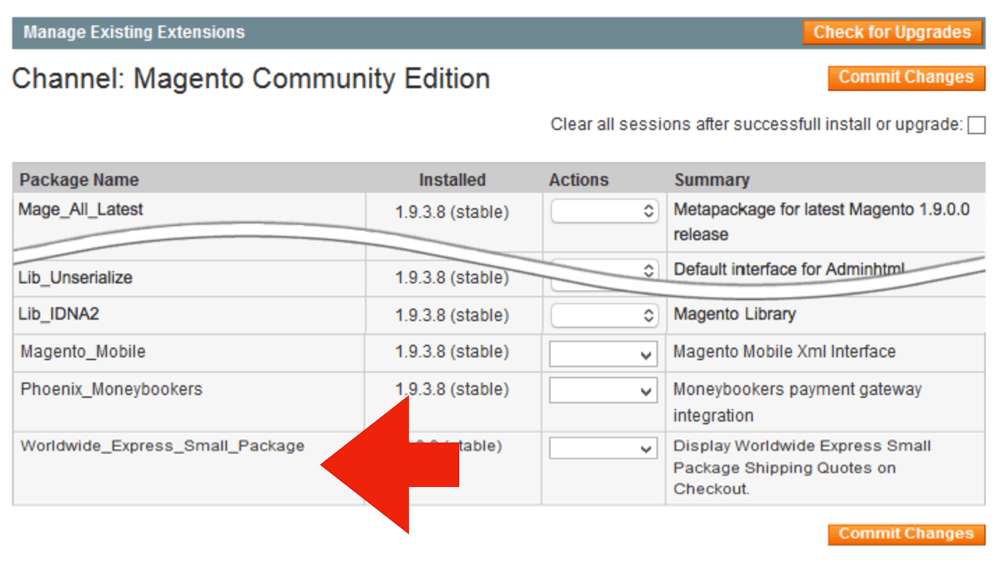
Task: Click the Check for Upgrades button
Action: point(892,33)
